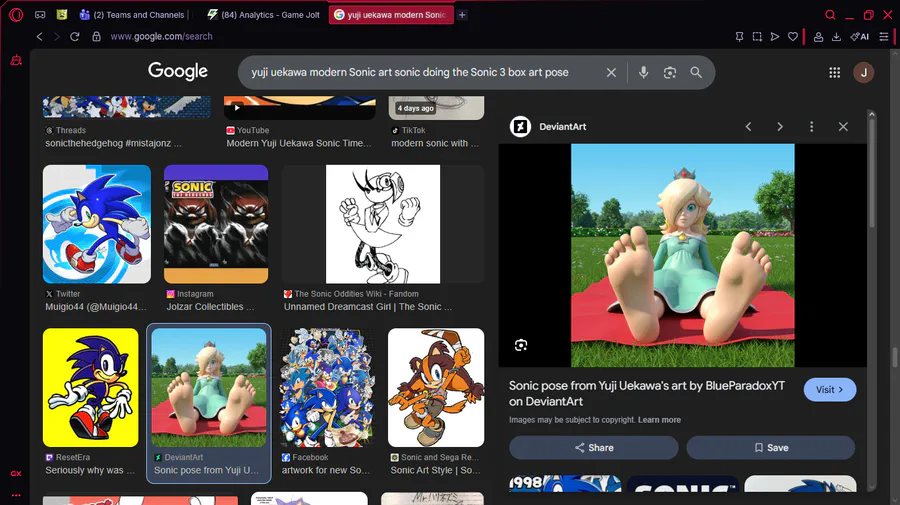900x505 pixels.
Task: Clear the search query with X
Action: [x=611, y=72]
